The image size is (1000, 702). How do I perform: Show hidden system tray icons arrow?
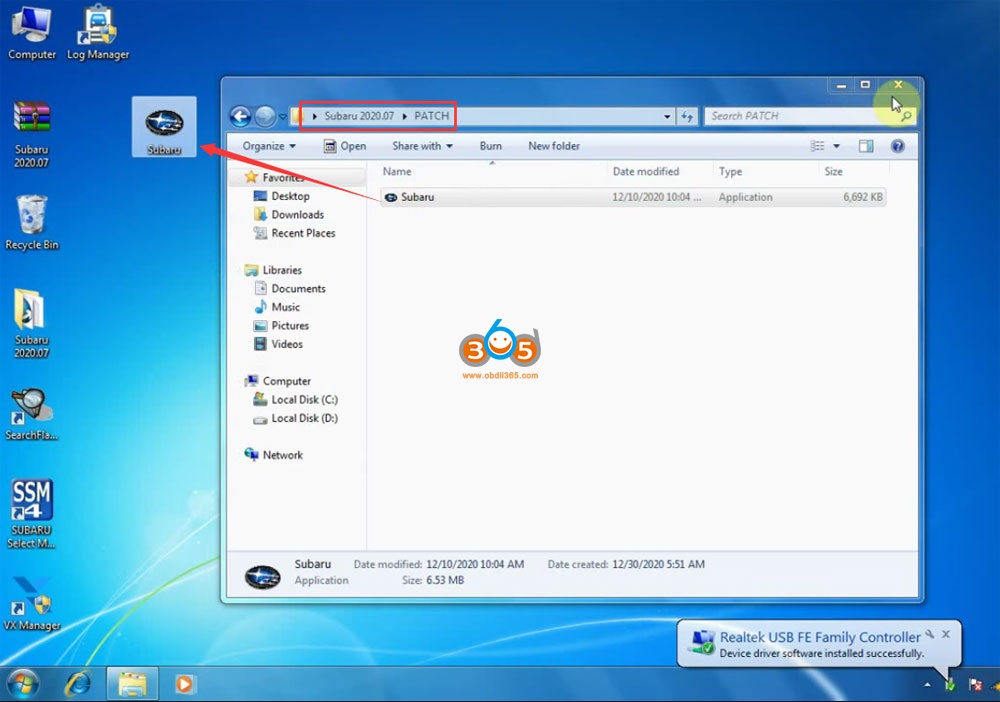tap(927, 685)
